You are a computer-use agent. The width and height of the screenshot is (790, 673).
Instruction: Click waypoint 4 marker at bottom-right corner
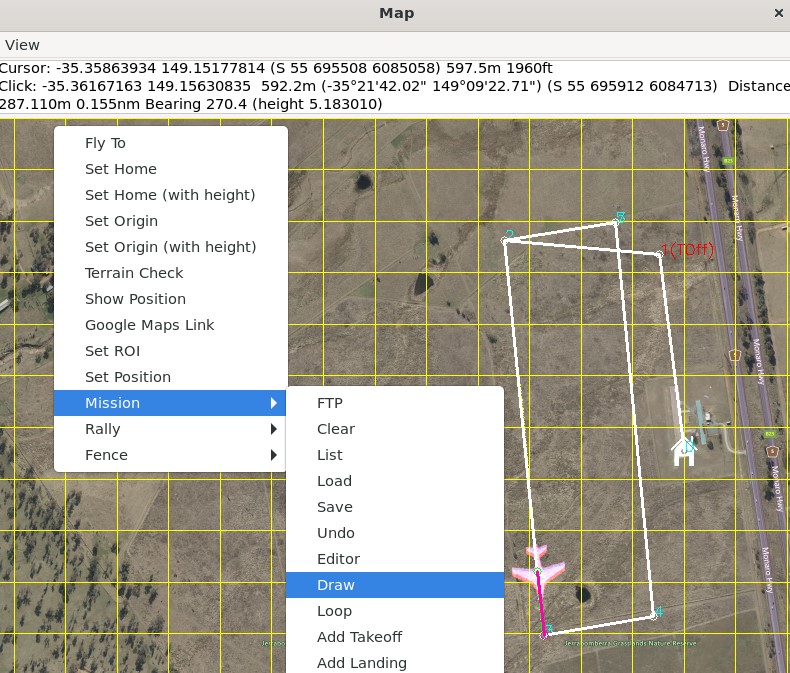(x=653, y=615)
